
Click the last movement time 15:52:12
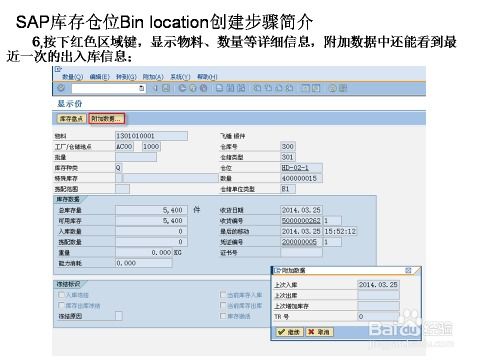340,231
